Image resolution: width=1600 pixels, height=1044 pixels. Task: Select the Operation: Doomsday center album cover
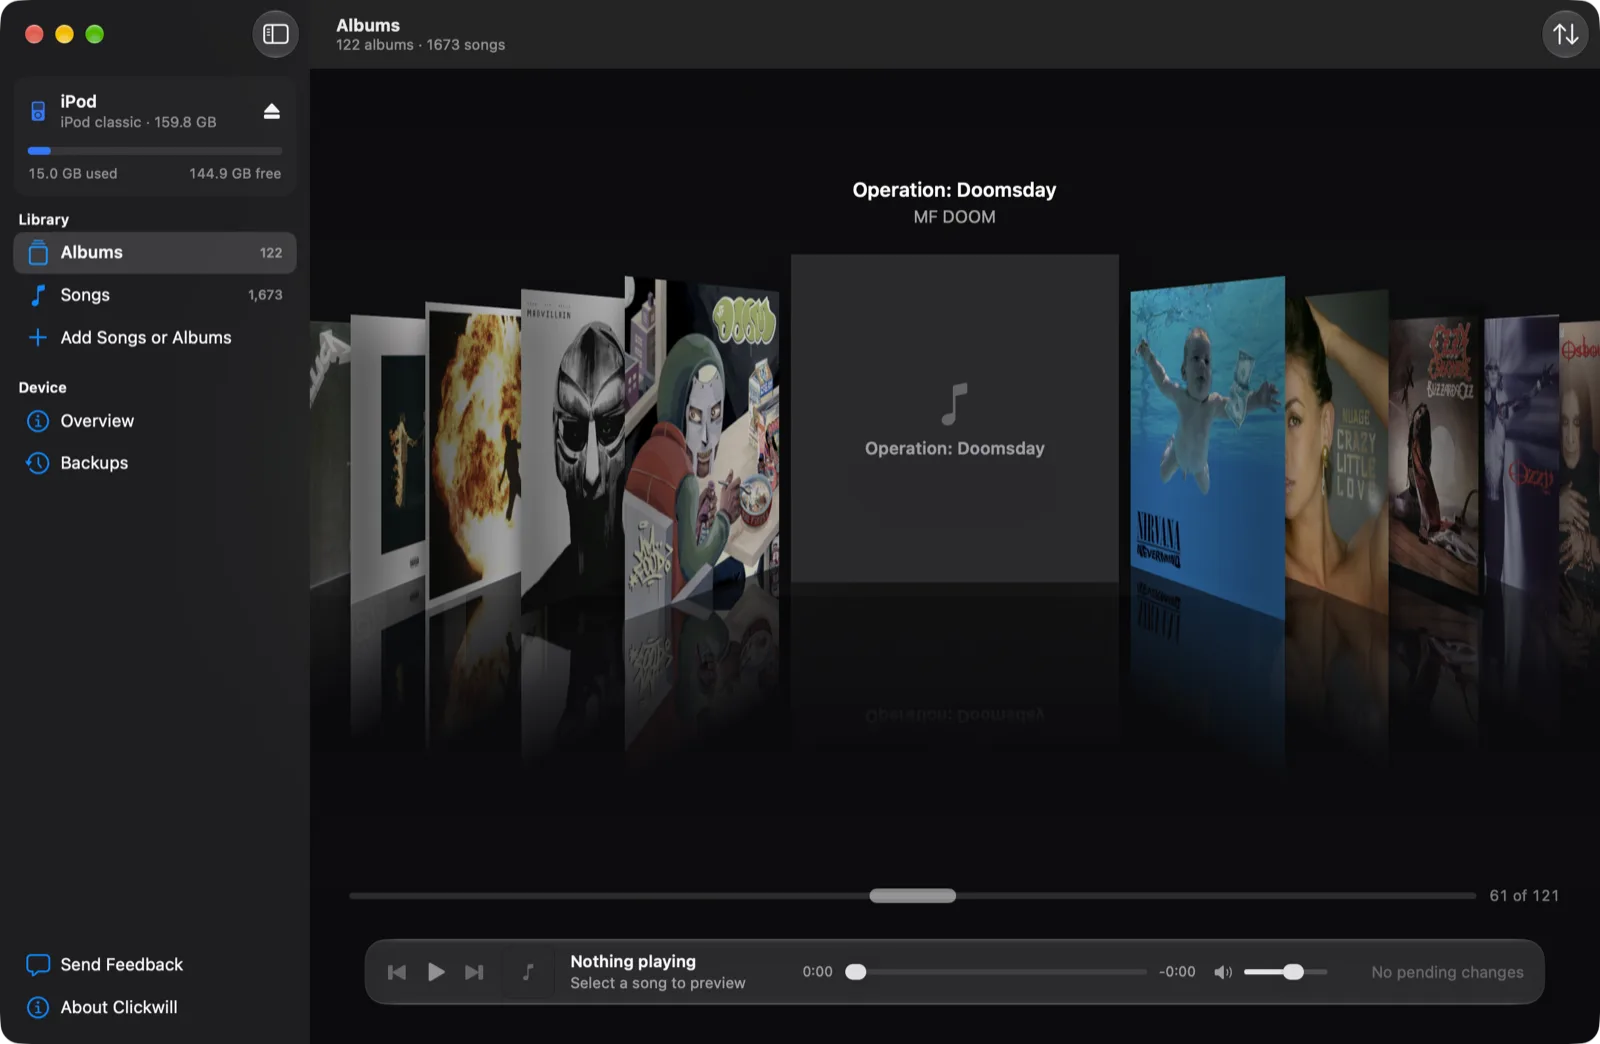pyautogui.click(x=955, y=418)
